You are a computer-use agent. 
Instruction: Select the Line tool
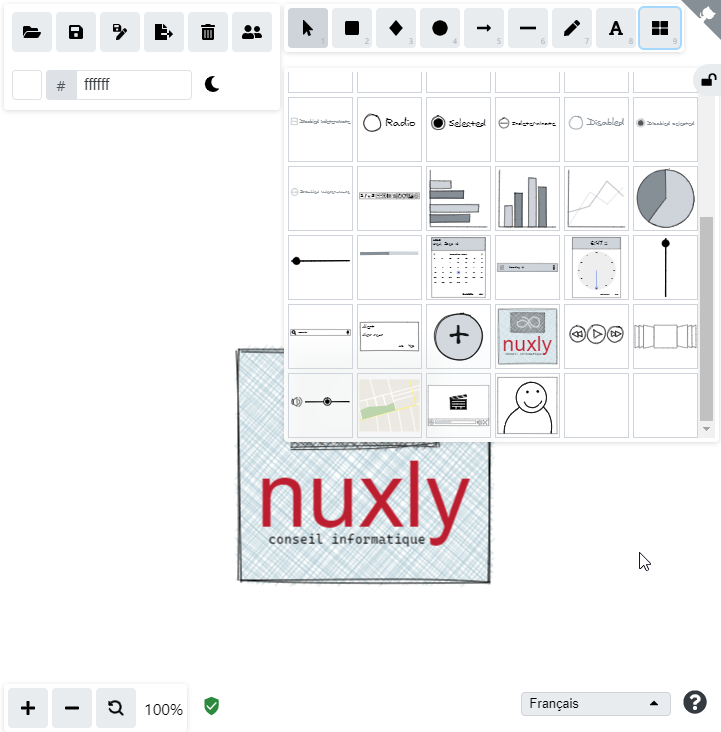[x=528, y=28]
